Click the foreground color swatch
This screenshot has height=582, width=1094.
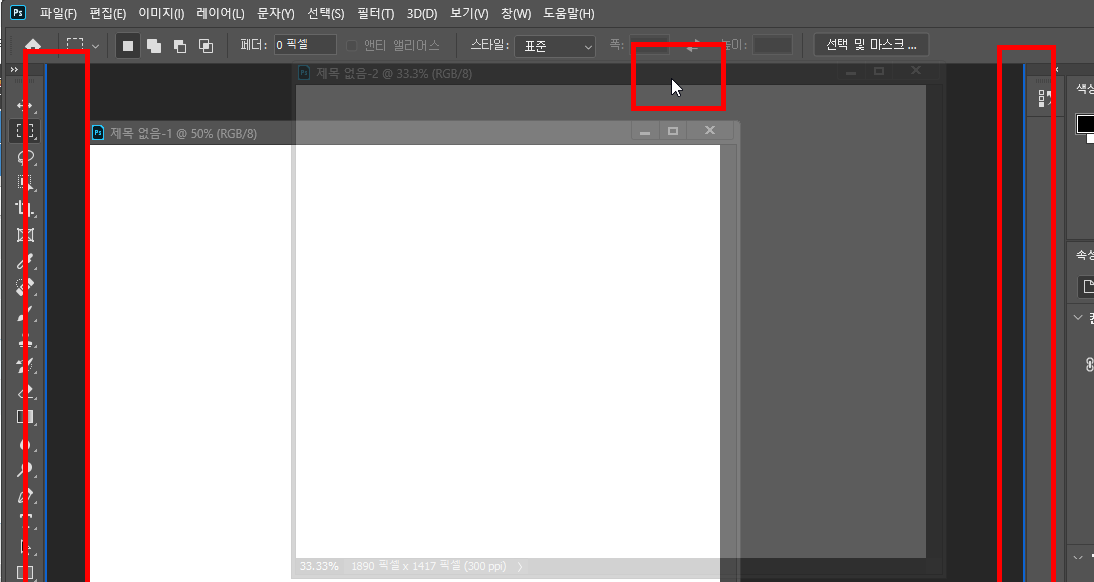coord(1084,124)
